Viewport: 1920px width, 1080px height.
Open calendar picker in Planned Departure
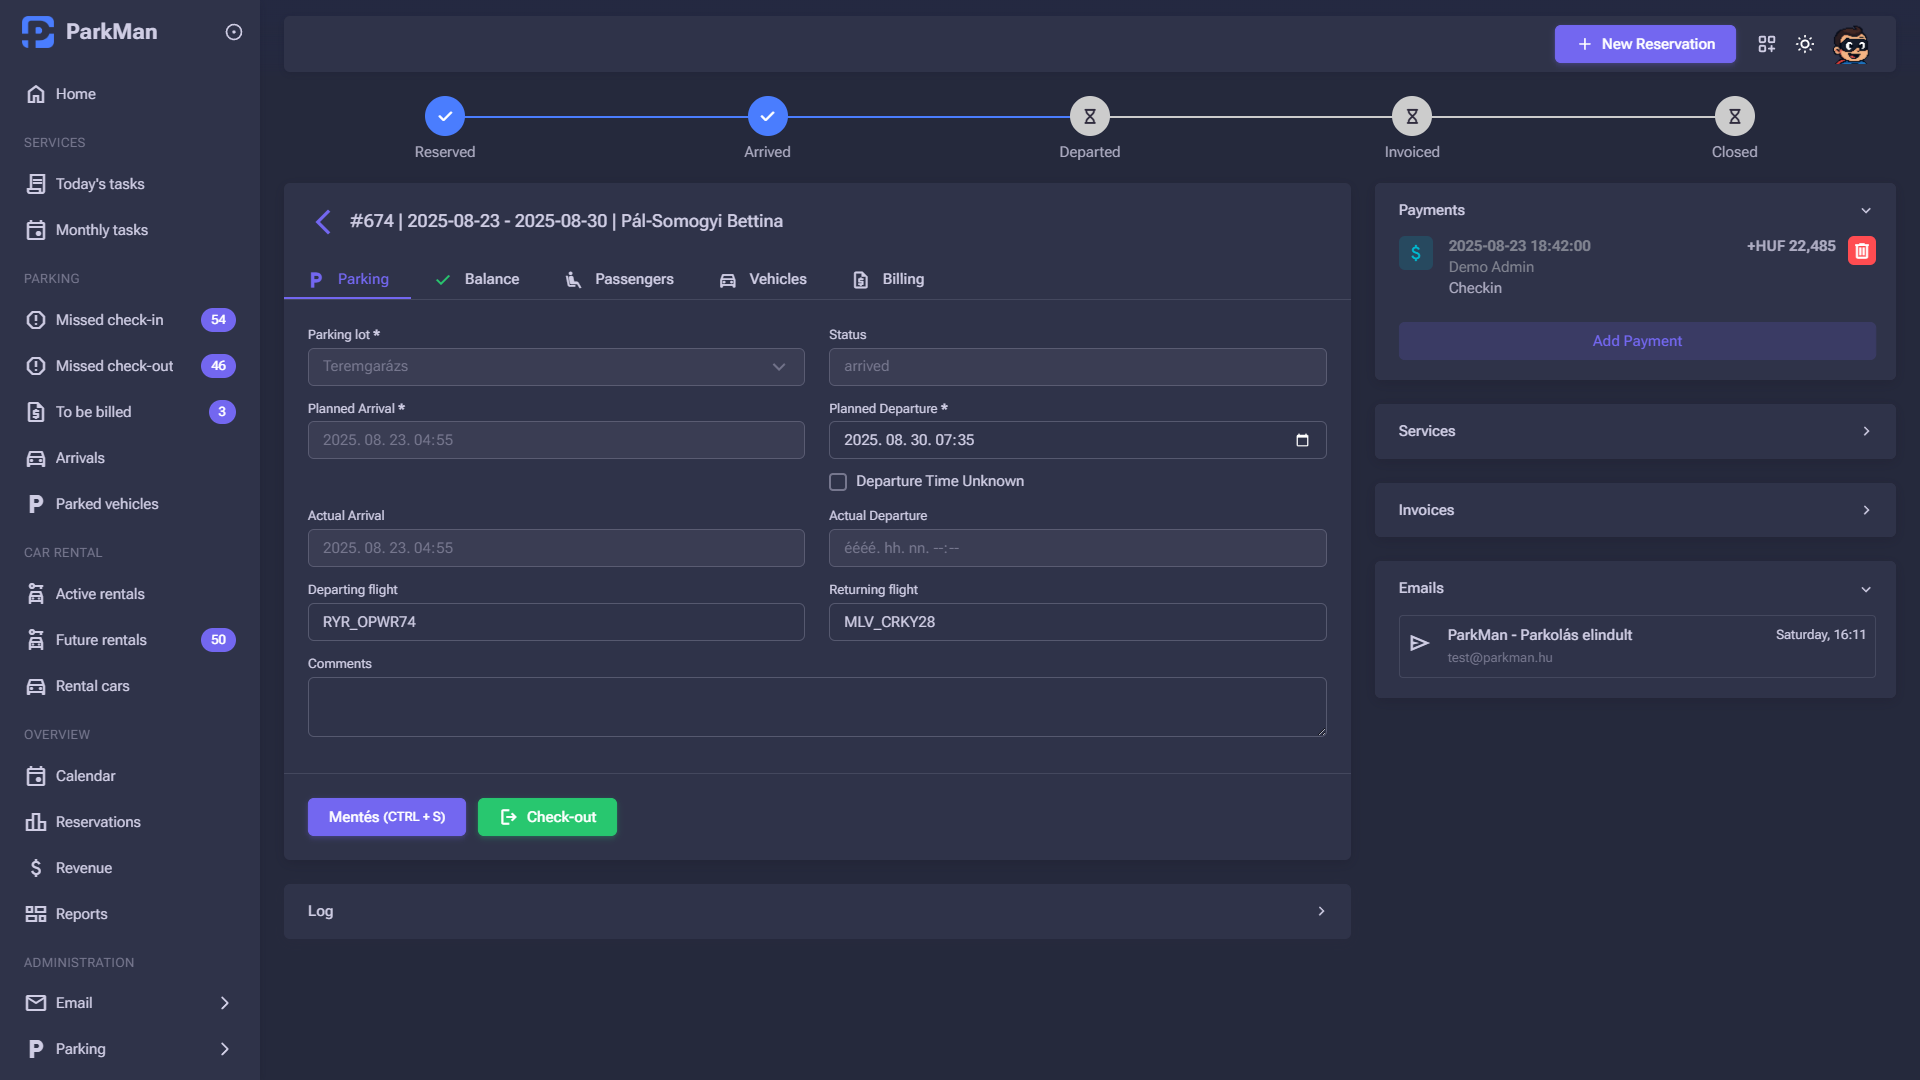(1302, 440)
